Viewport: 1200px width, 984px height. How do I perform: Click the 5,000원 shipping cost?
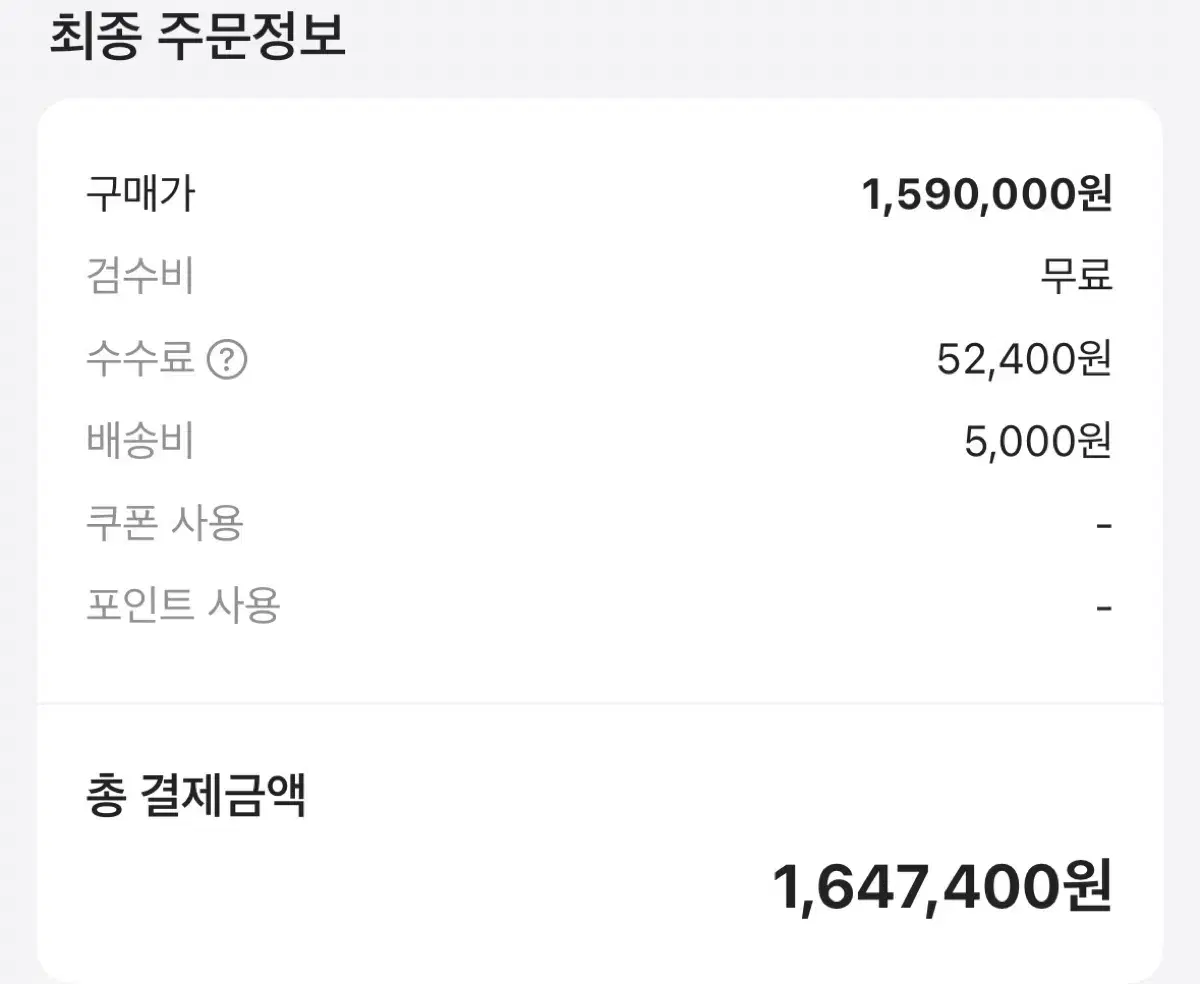tap(1038, 441)
